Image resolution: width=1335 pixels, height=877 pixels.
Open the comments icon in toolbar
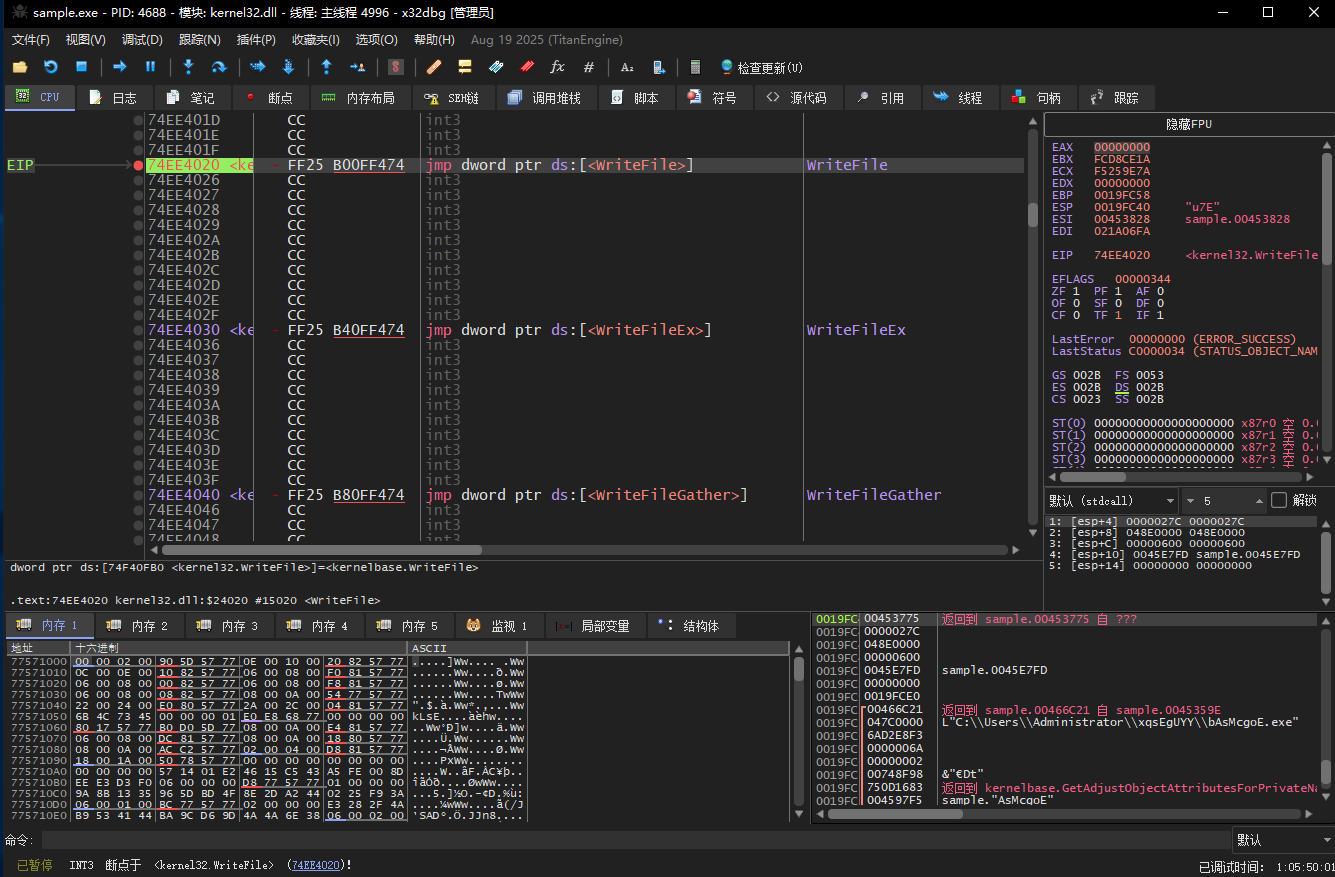click(x=465, y=67)
